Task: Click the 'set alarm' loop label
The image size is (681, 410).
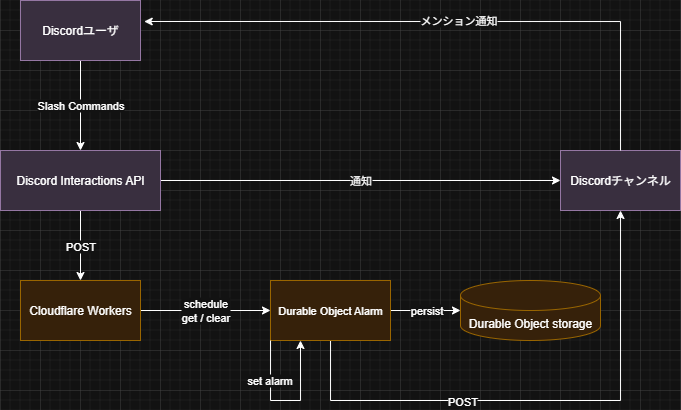Action: click(x=270, y=381)
